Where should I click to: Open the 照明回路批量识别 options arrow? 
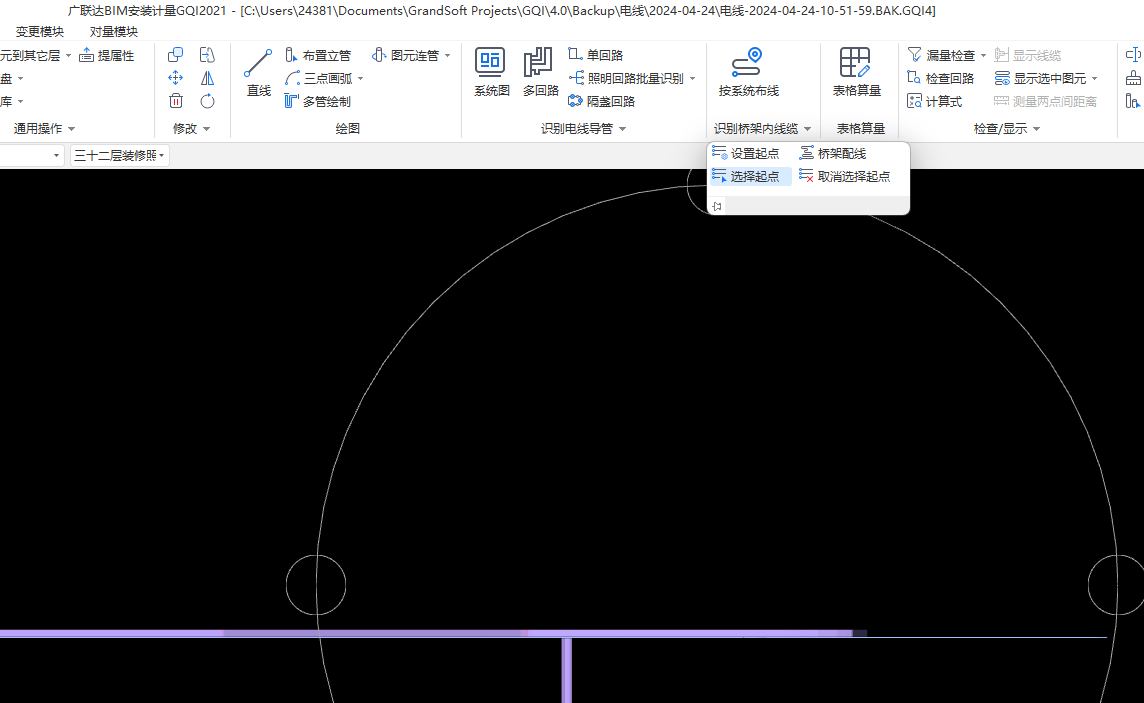(692, 78)
